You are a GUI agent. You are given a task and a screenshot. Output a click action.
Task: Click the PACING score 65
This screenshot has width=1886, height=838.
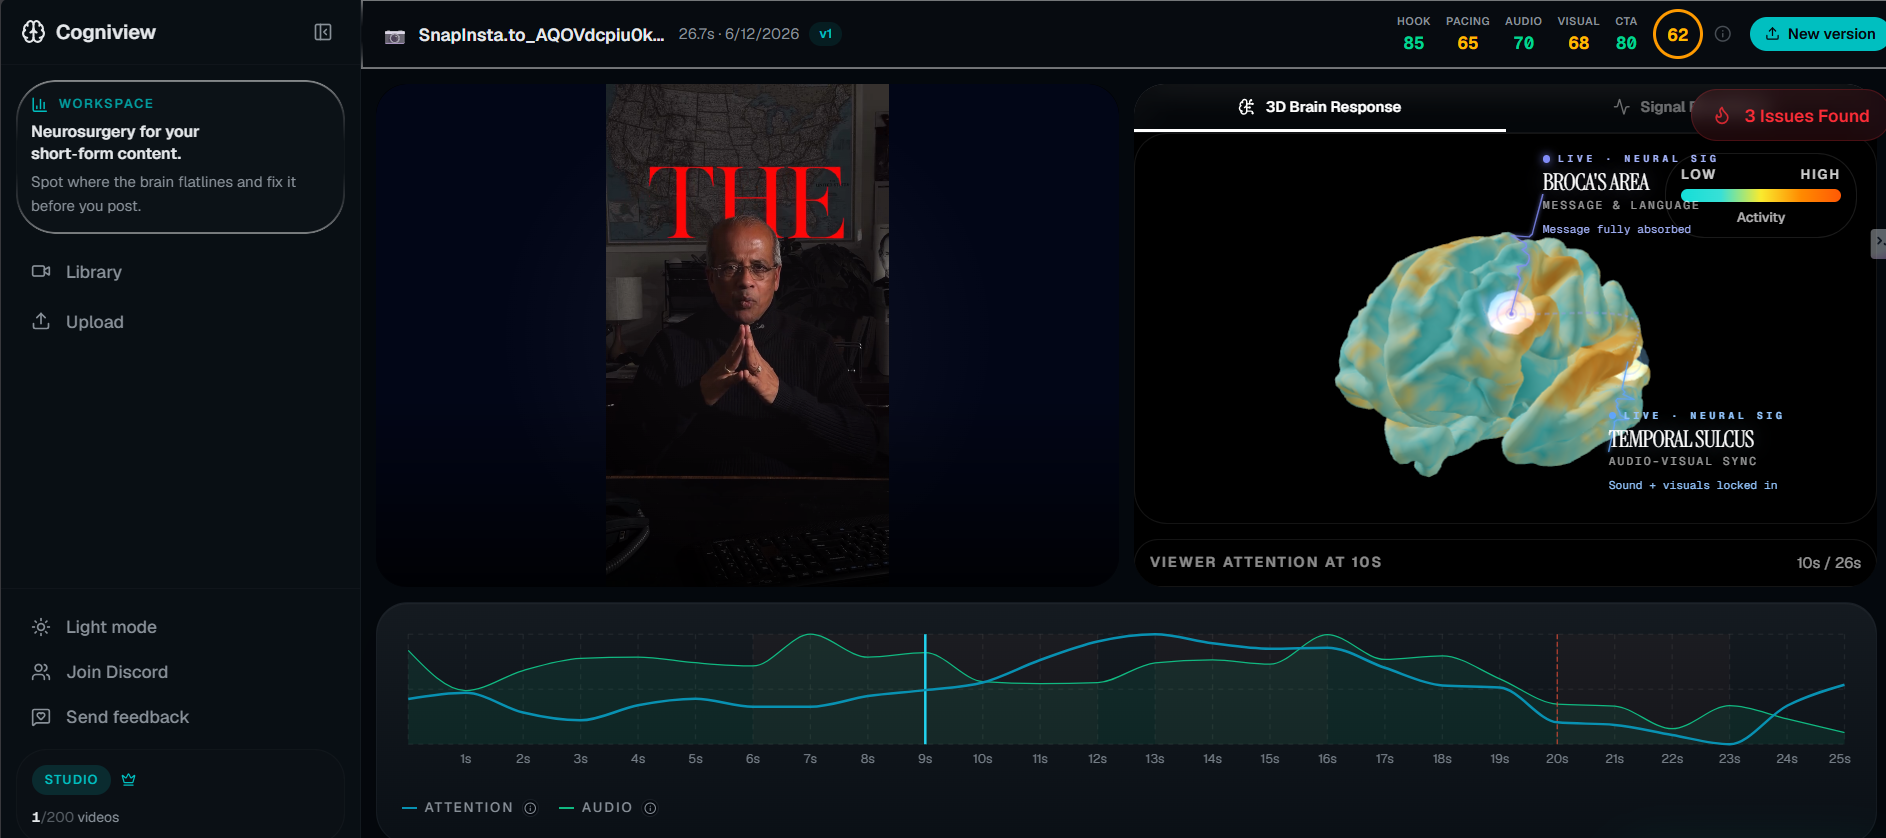pyautogui.click(x=1467, y=43)
